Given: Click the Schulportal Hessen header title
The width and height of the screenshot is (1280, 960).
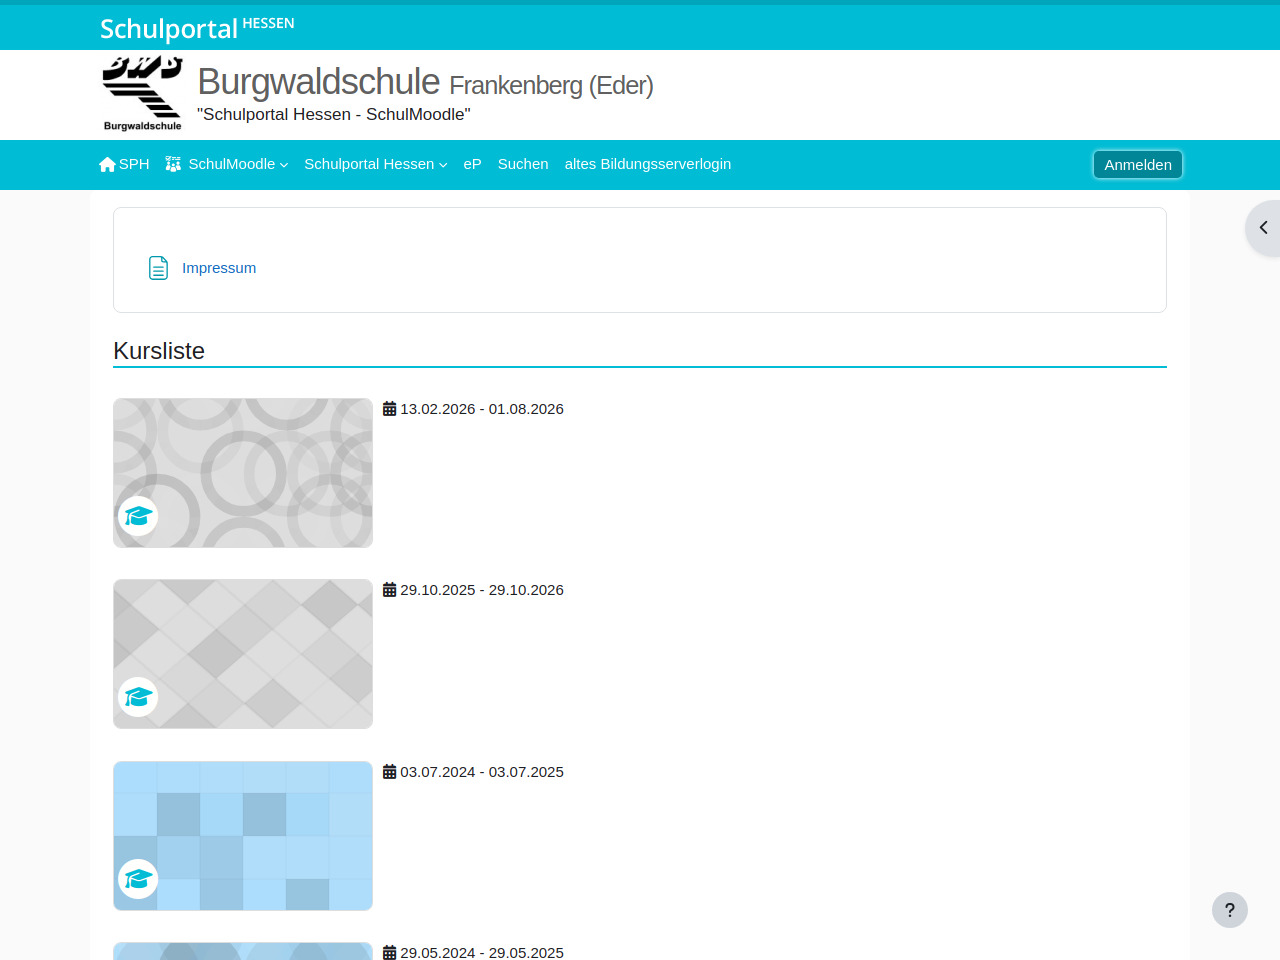Looking at the screenshot, I should [197, 28].
